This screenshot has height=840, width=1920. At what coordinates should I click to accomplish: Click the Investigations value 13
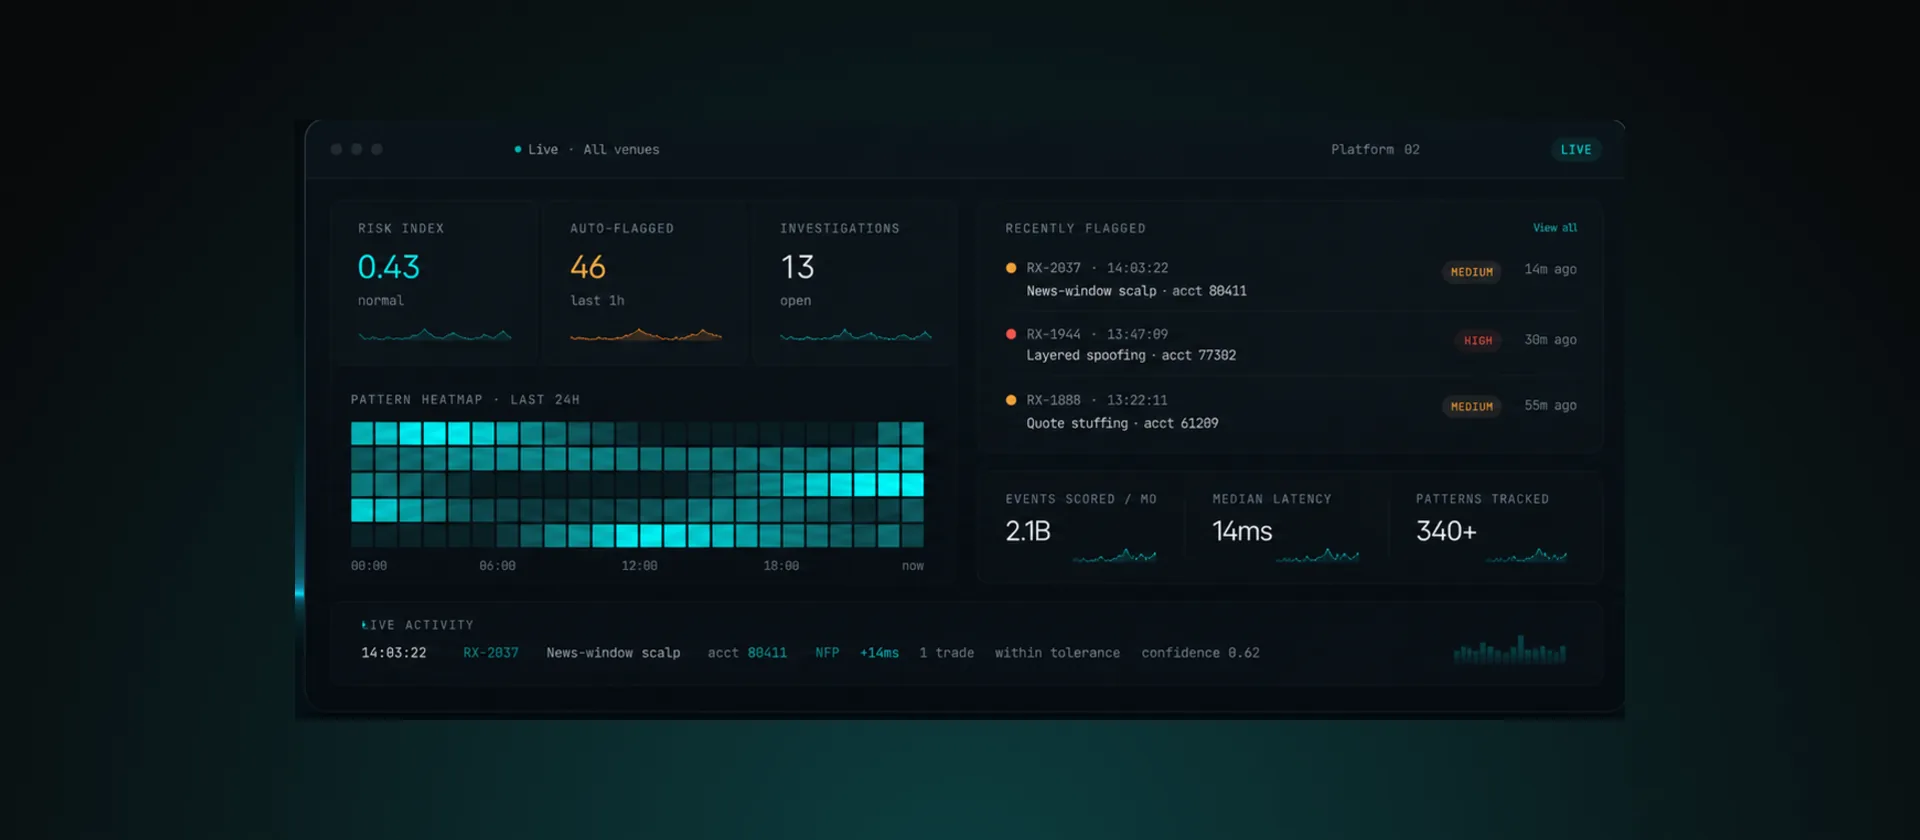pos(798,267)
